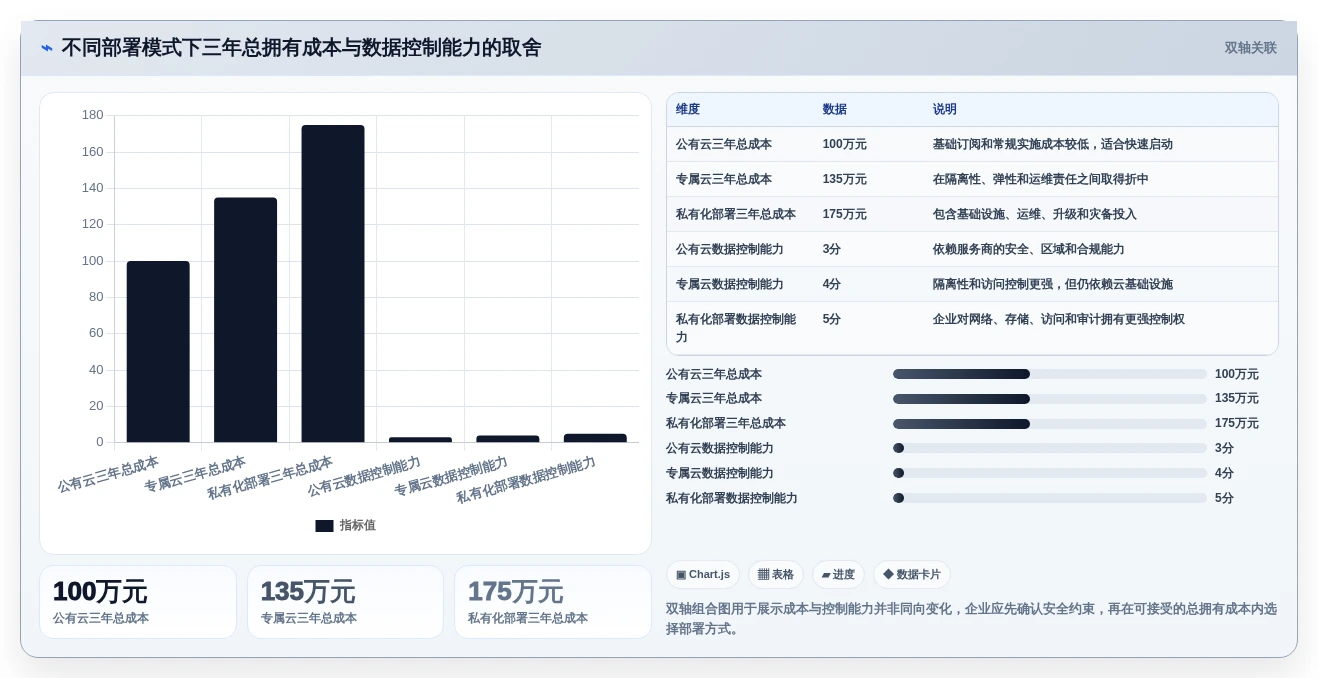Open the 175万元 私有化部署 summary card

pyautogui.click(x=552, y=602)
